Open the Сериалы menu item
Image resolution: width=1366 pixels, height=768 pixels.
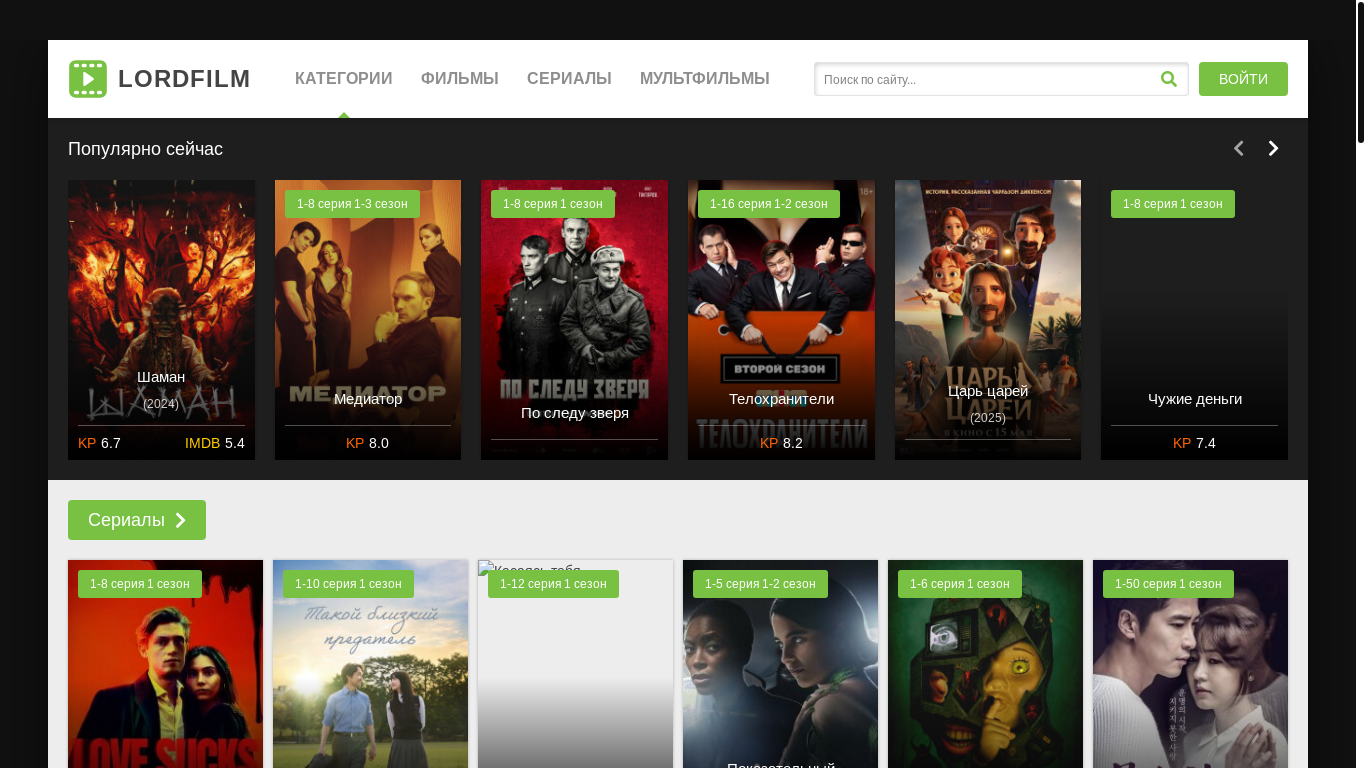pyautogui.click(x=569, y=79)
